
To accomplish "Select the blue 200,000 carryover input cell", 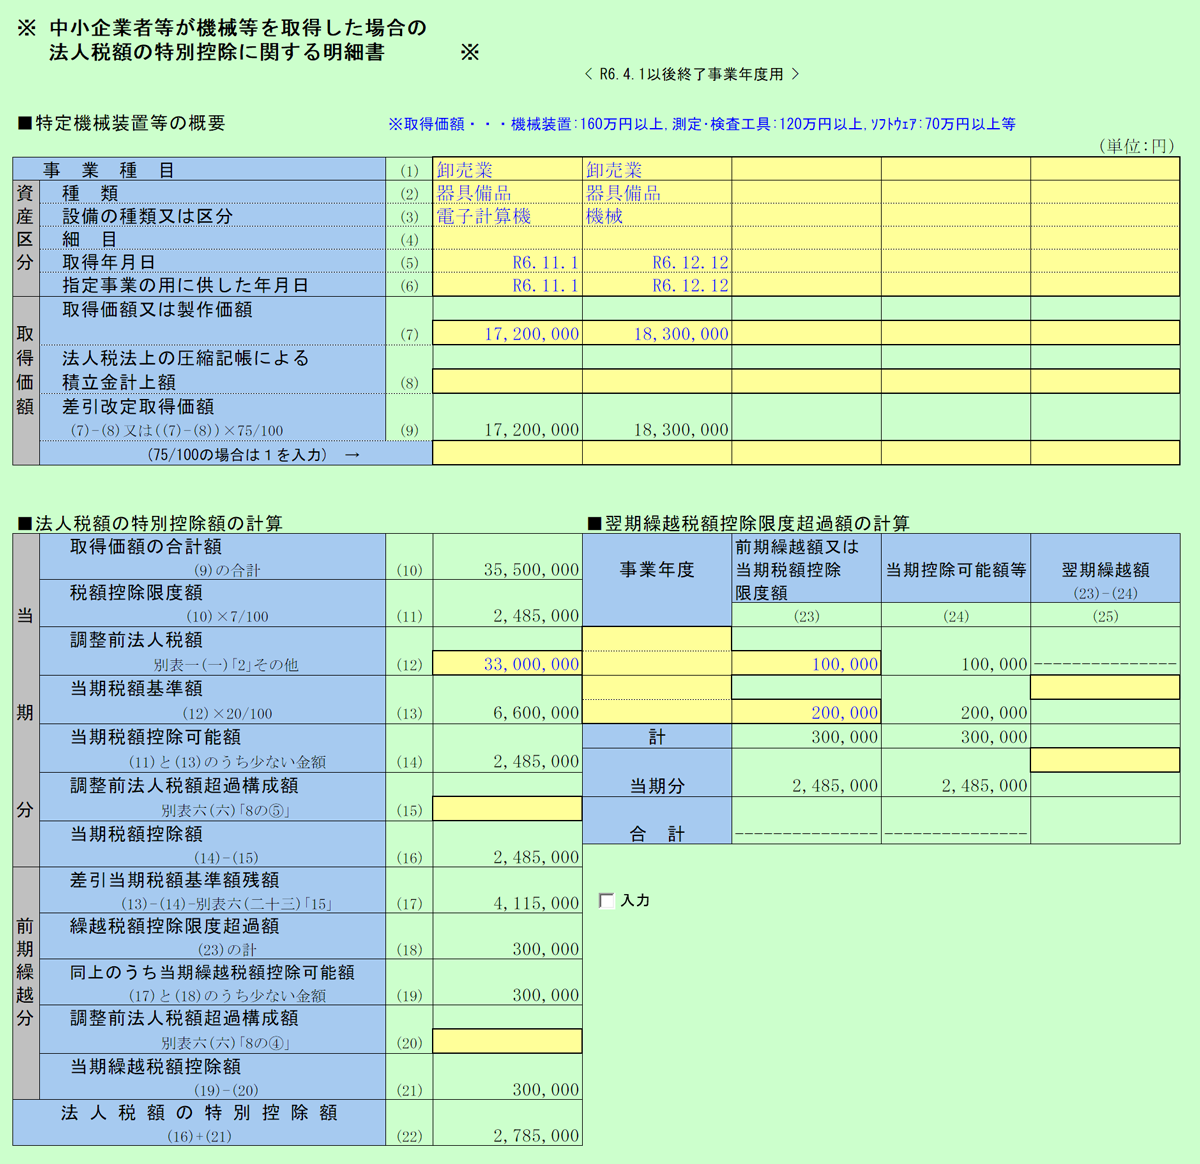I will [806, 712].
